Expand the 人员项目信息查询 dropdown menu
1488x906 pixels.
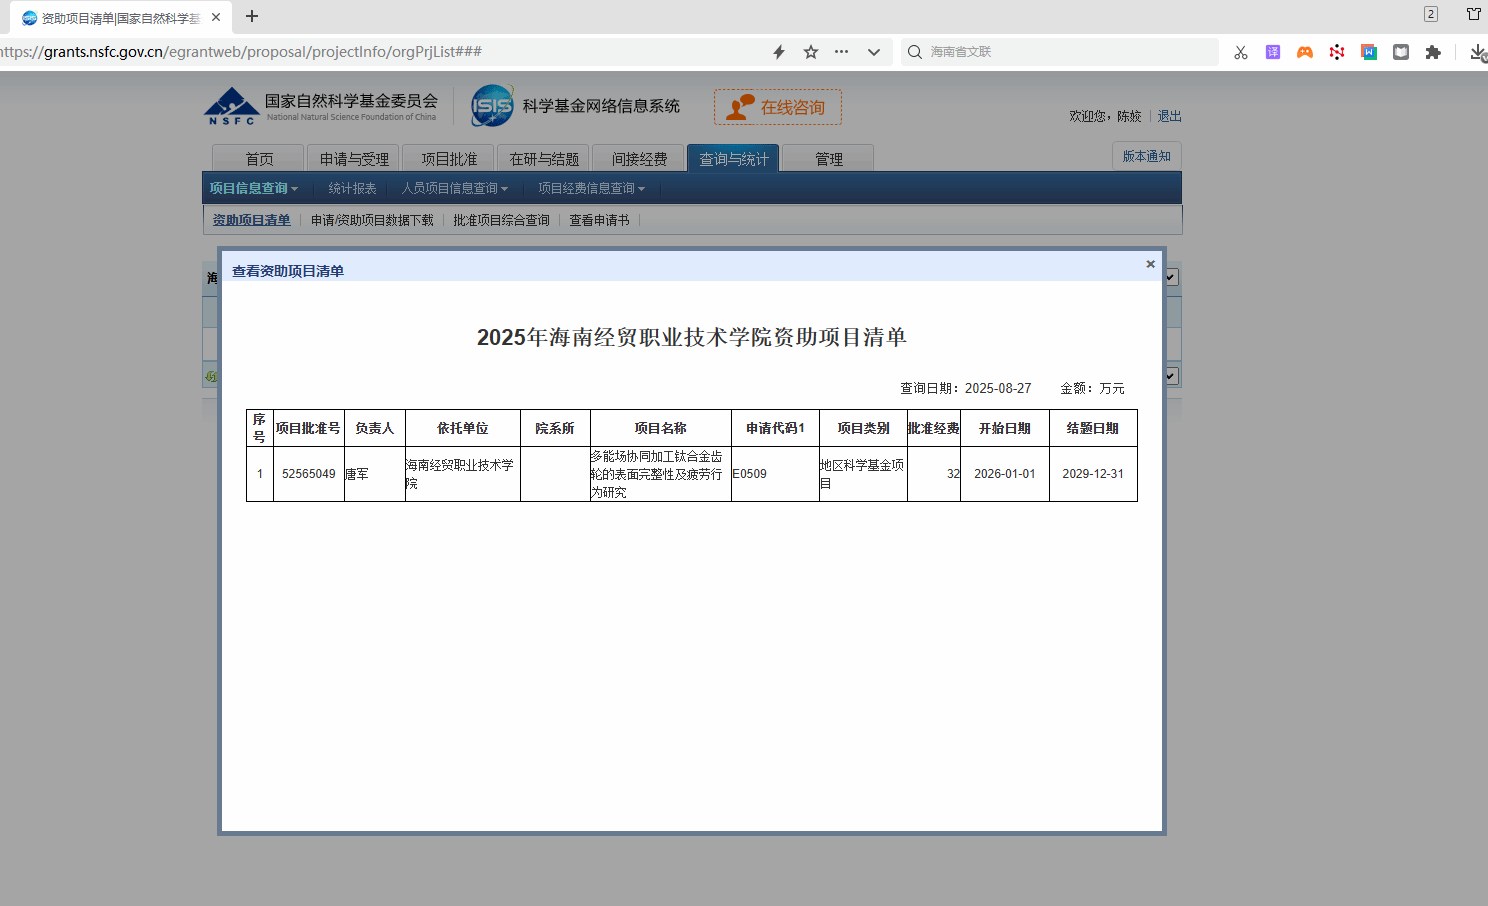coord(455,188)
